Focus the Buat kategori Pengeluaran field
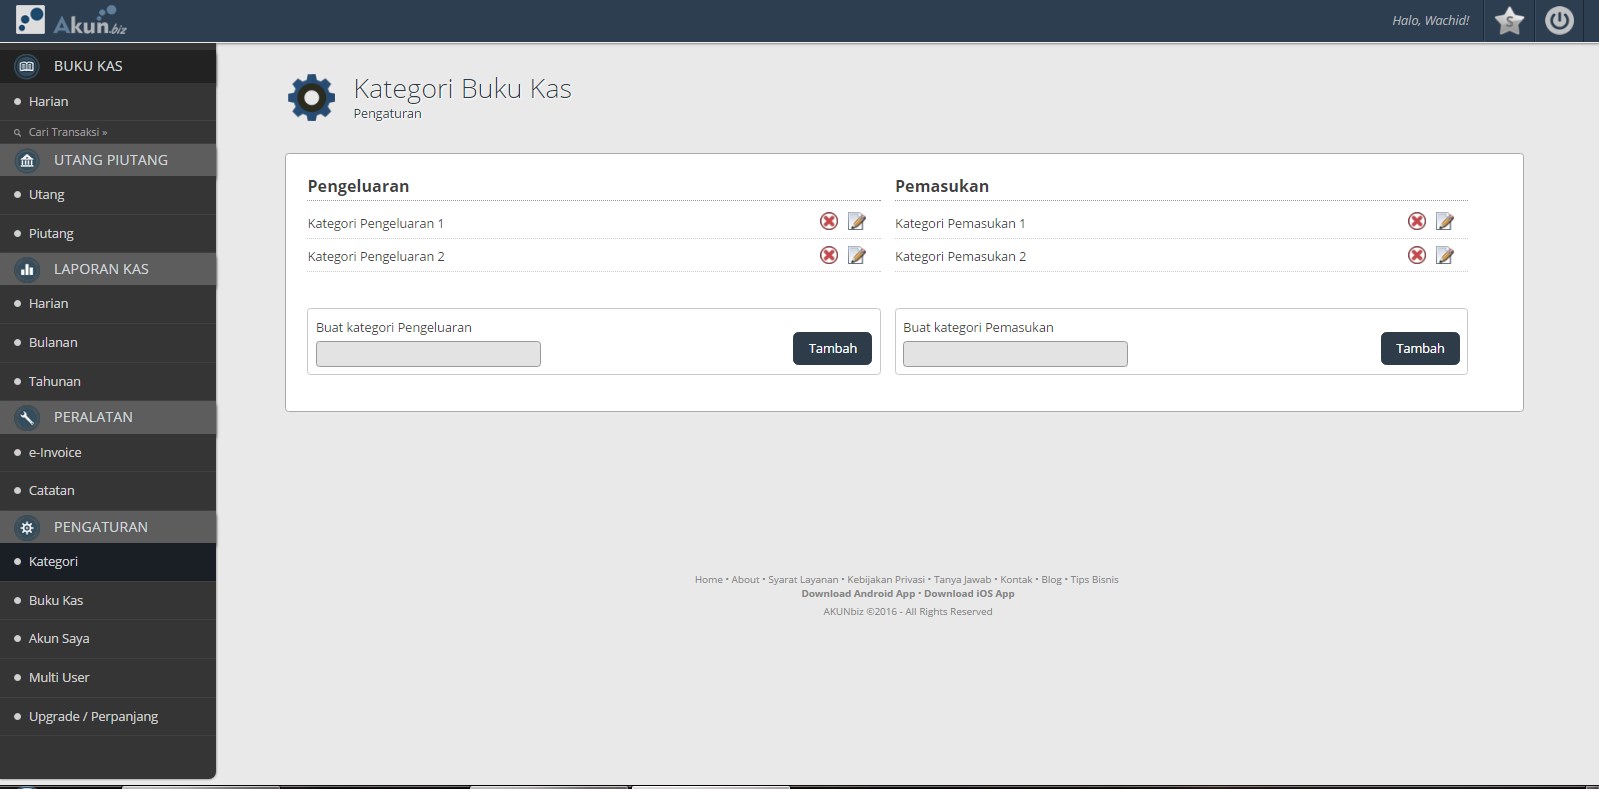Viewport: 1599px width, 789px height. pos(428,354)
